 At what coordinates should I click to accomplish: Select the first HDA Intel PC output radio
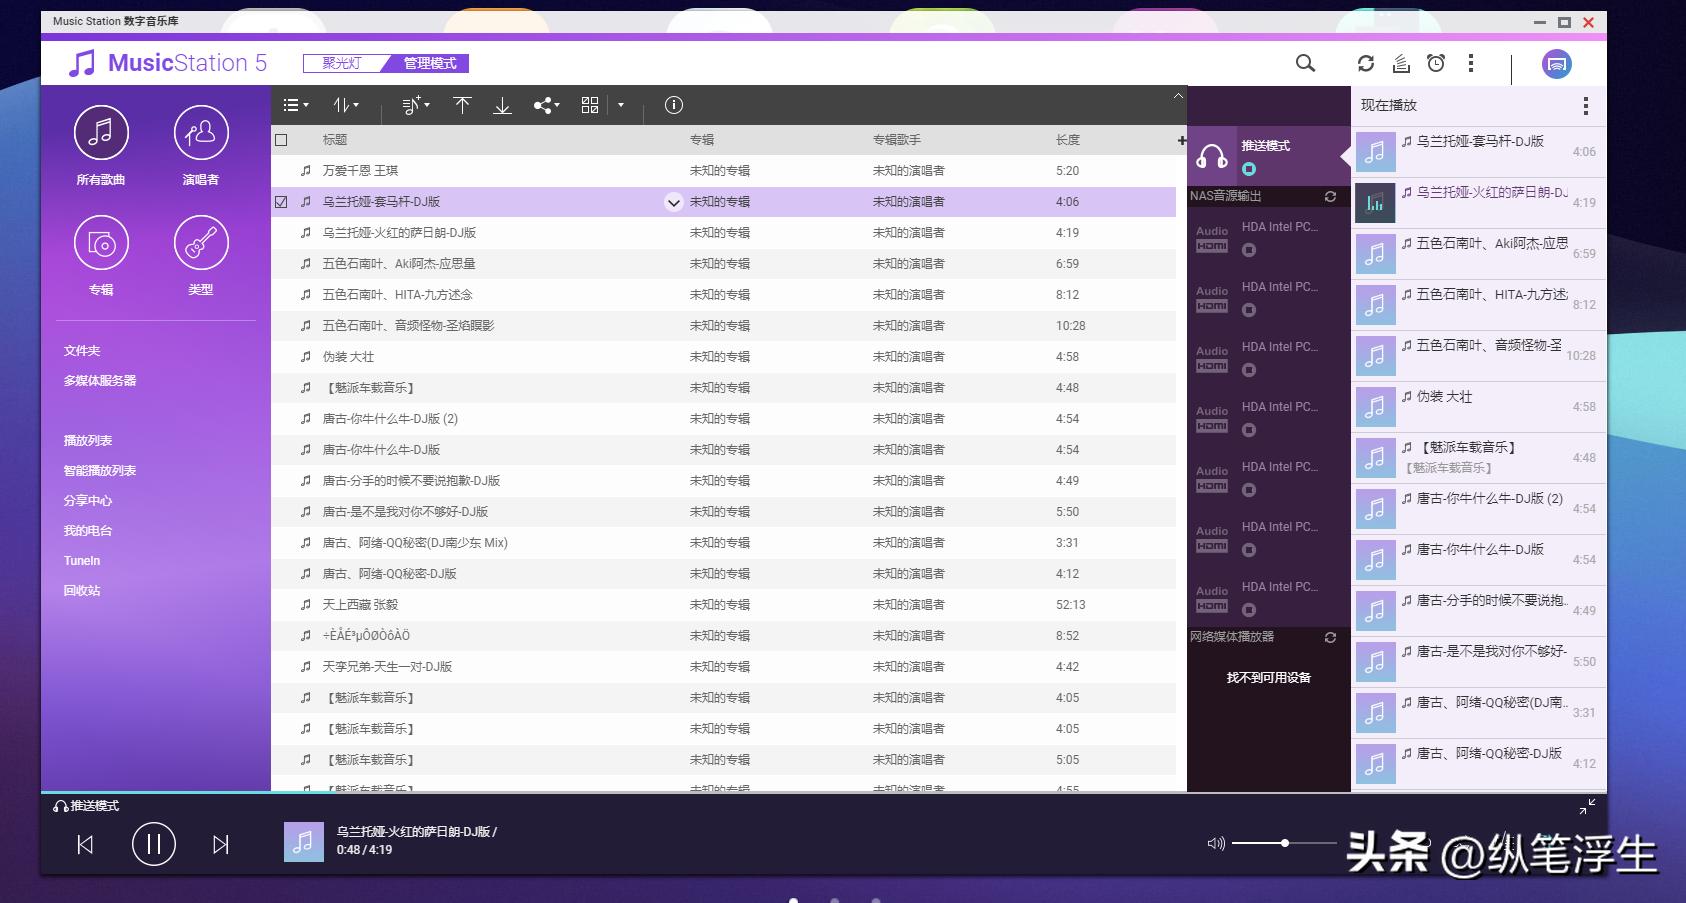(1249, 250)
